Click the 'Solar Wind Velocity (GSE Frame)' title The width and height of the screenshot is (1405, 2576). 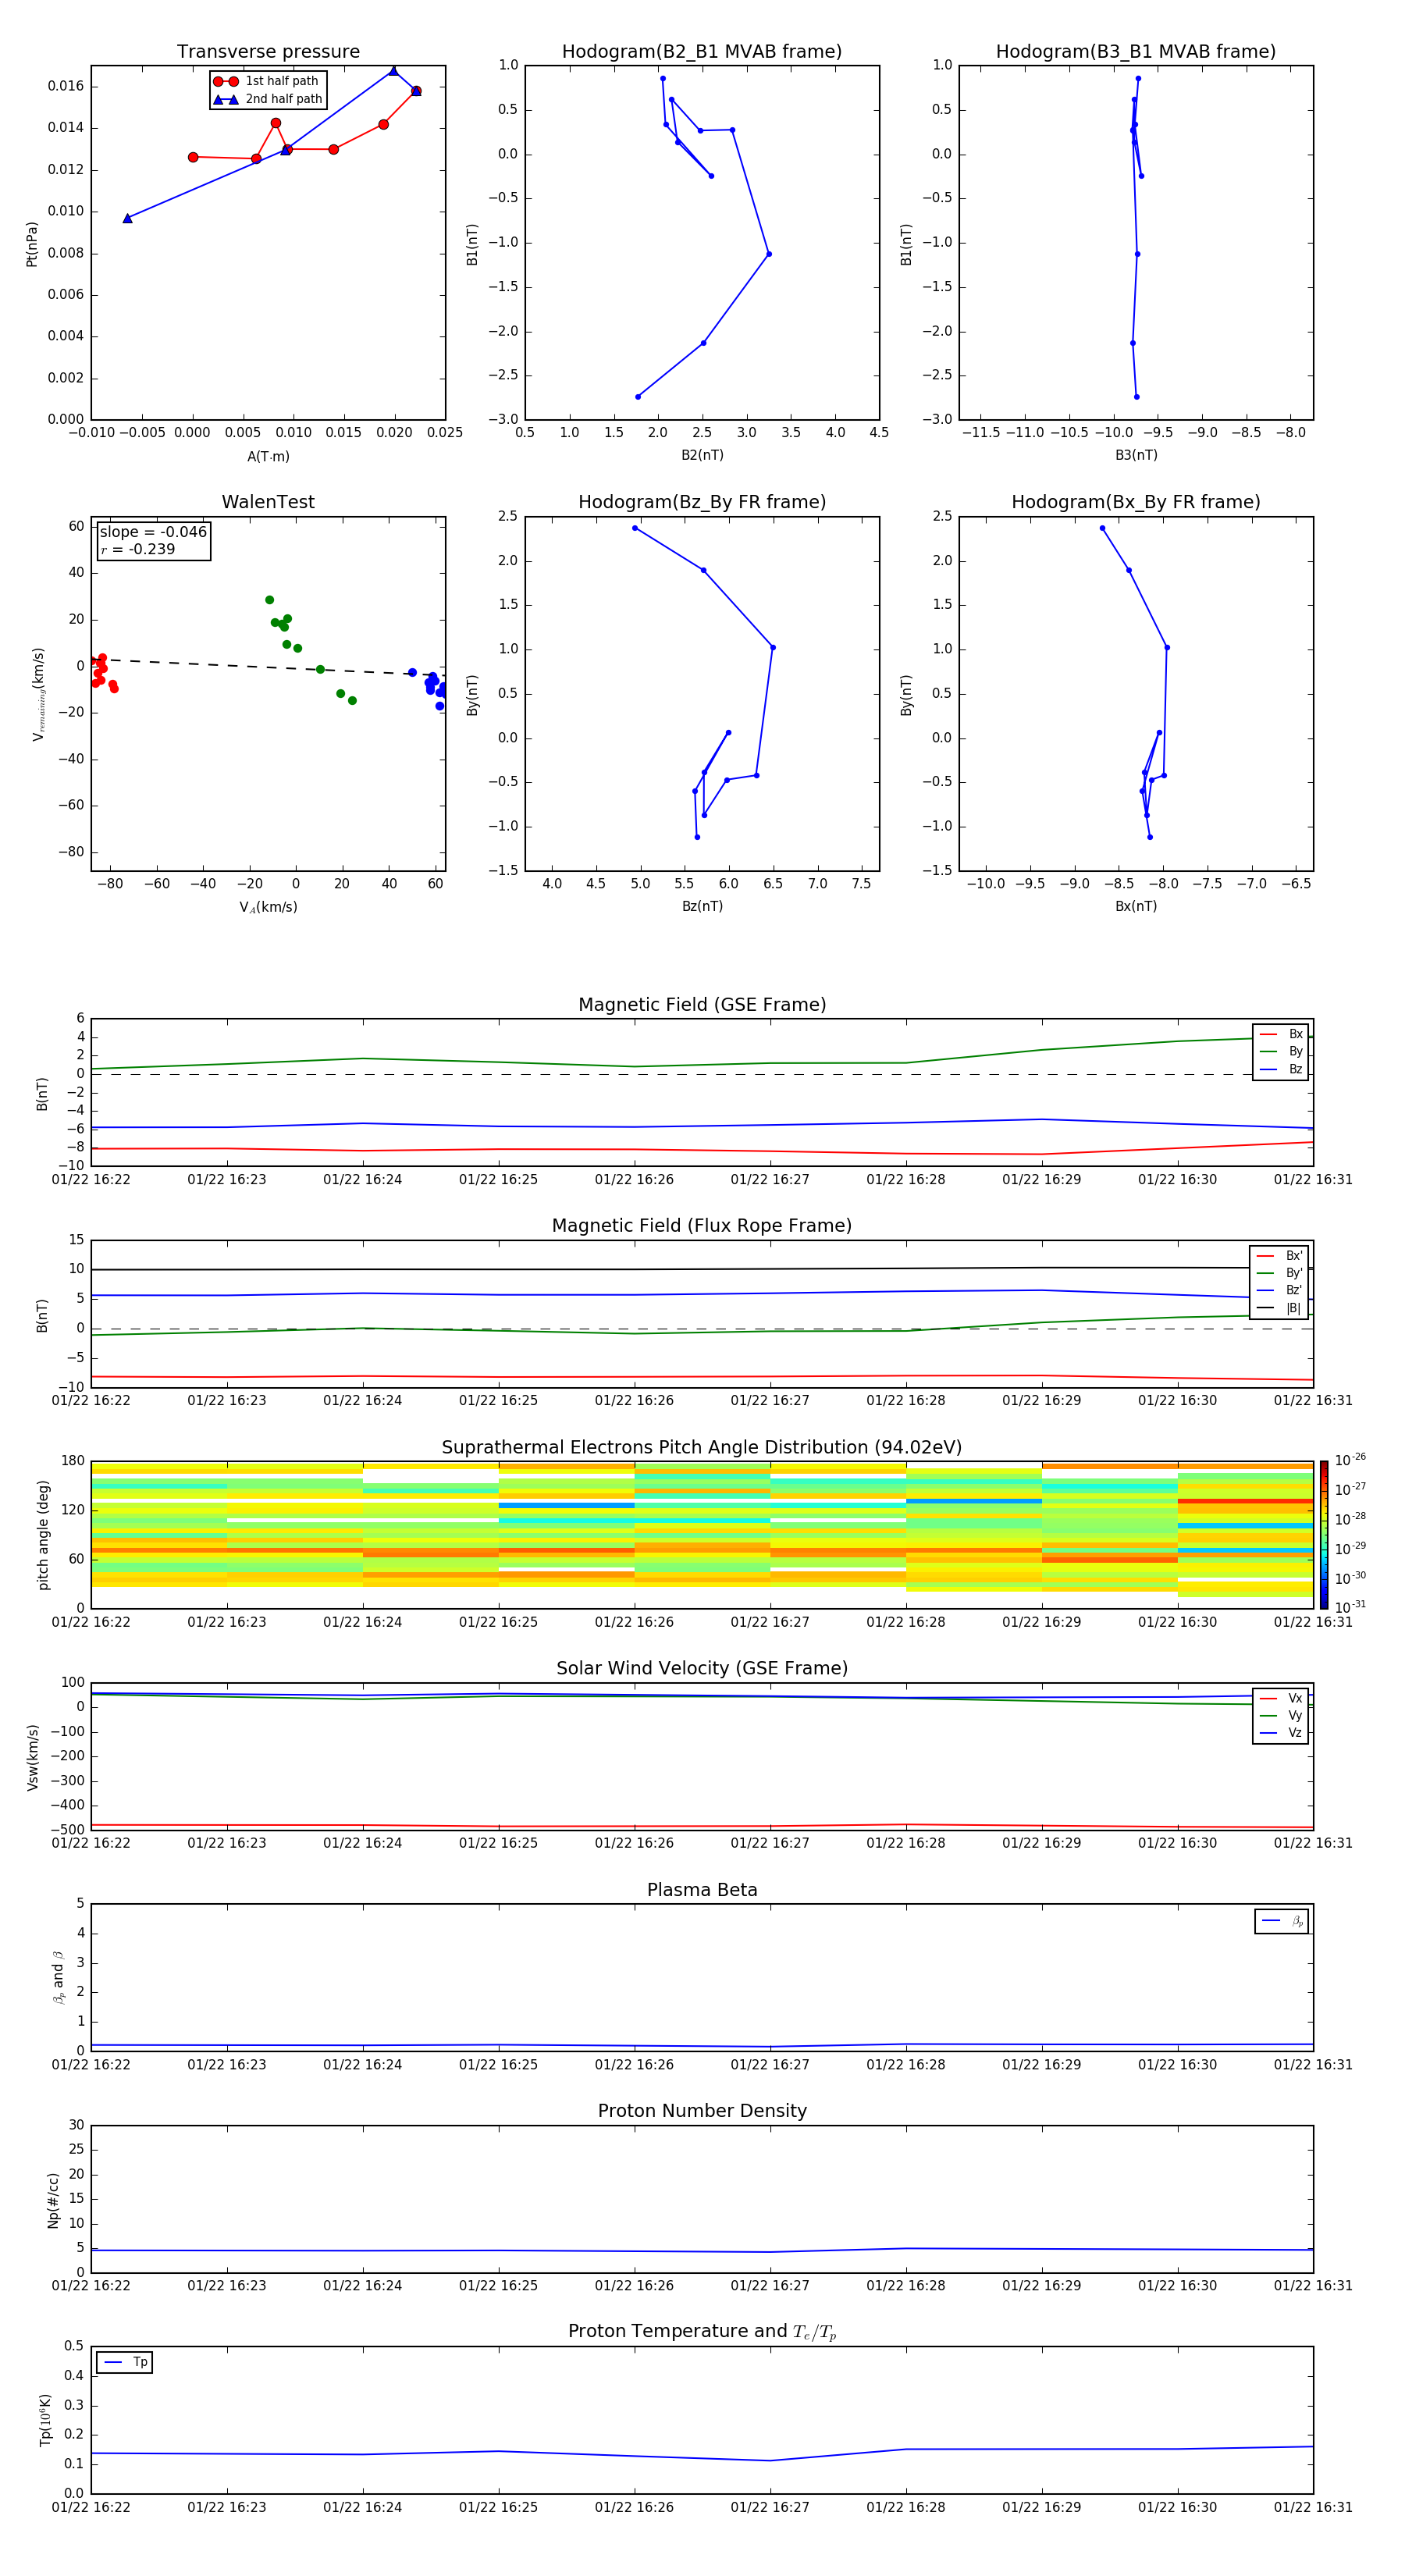click(x=702, y=1668)
